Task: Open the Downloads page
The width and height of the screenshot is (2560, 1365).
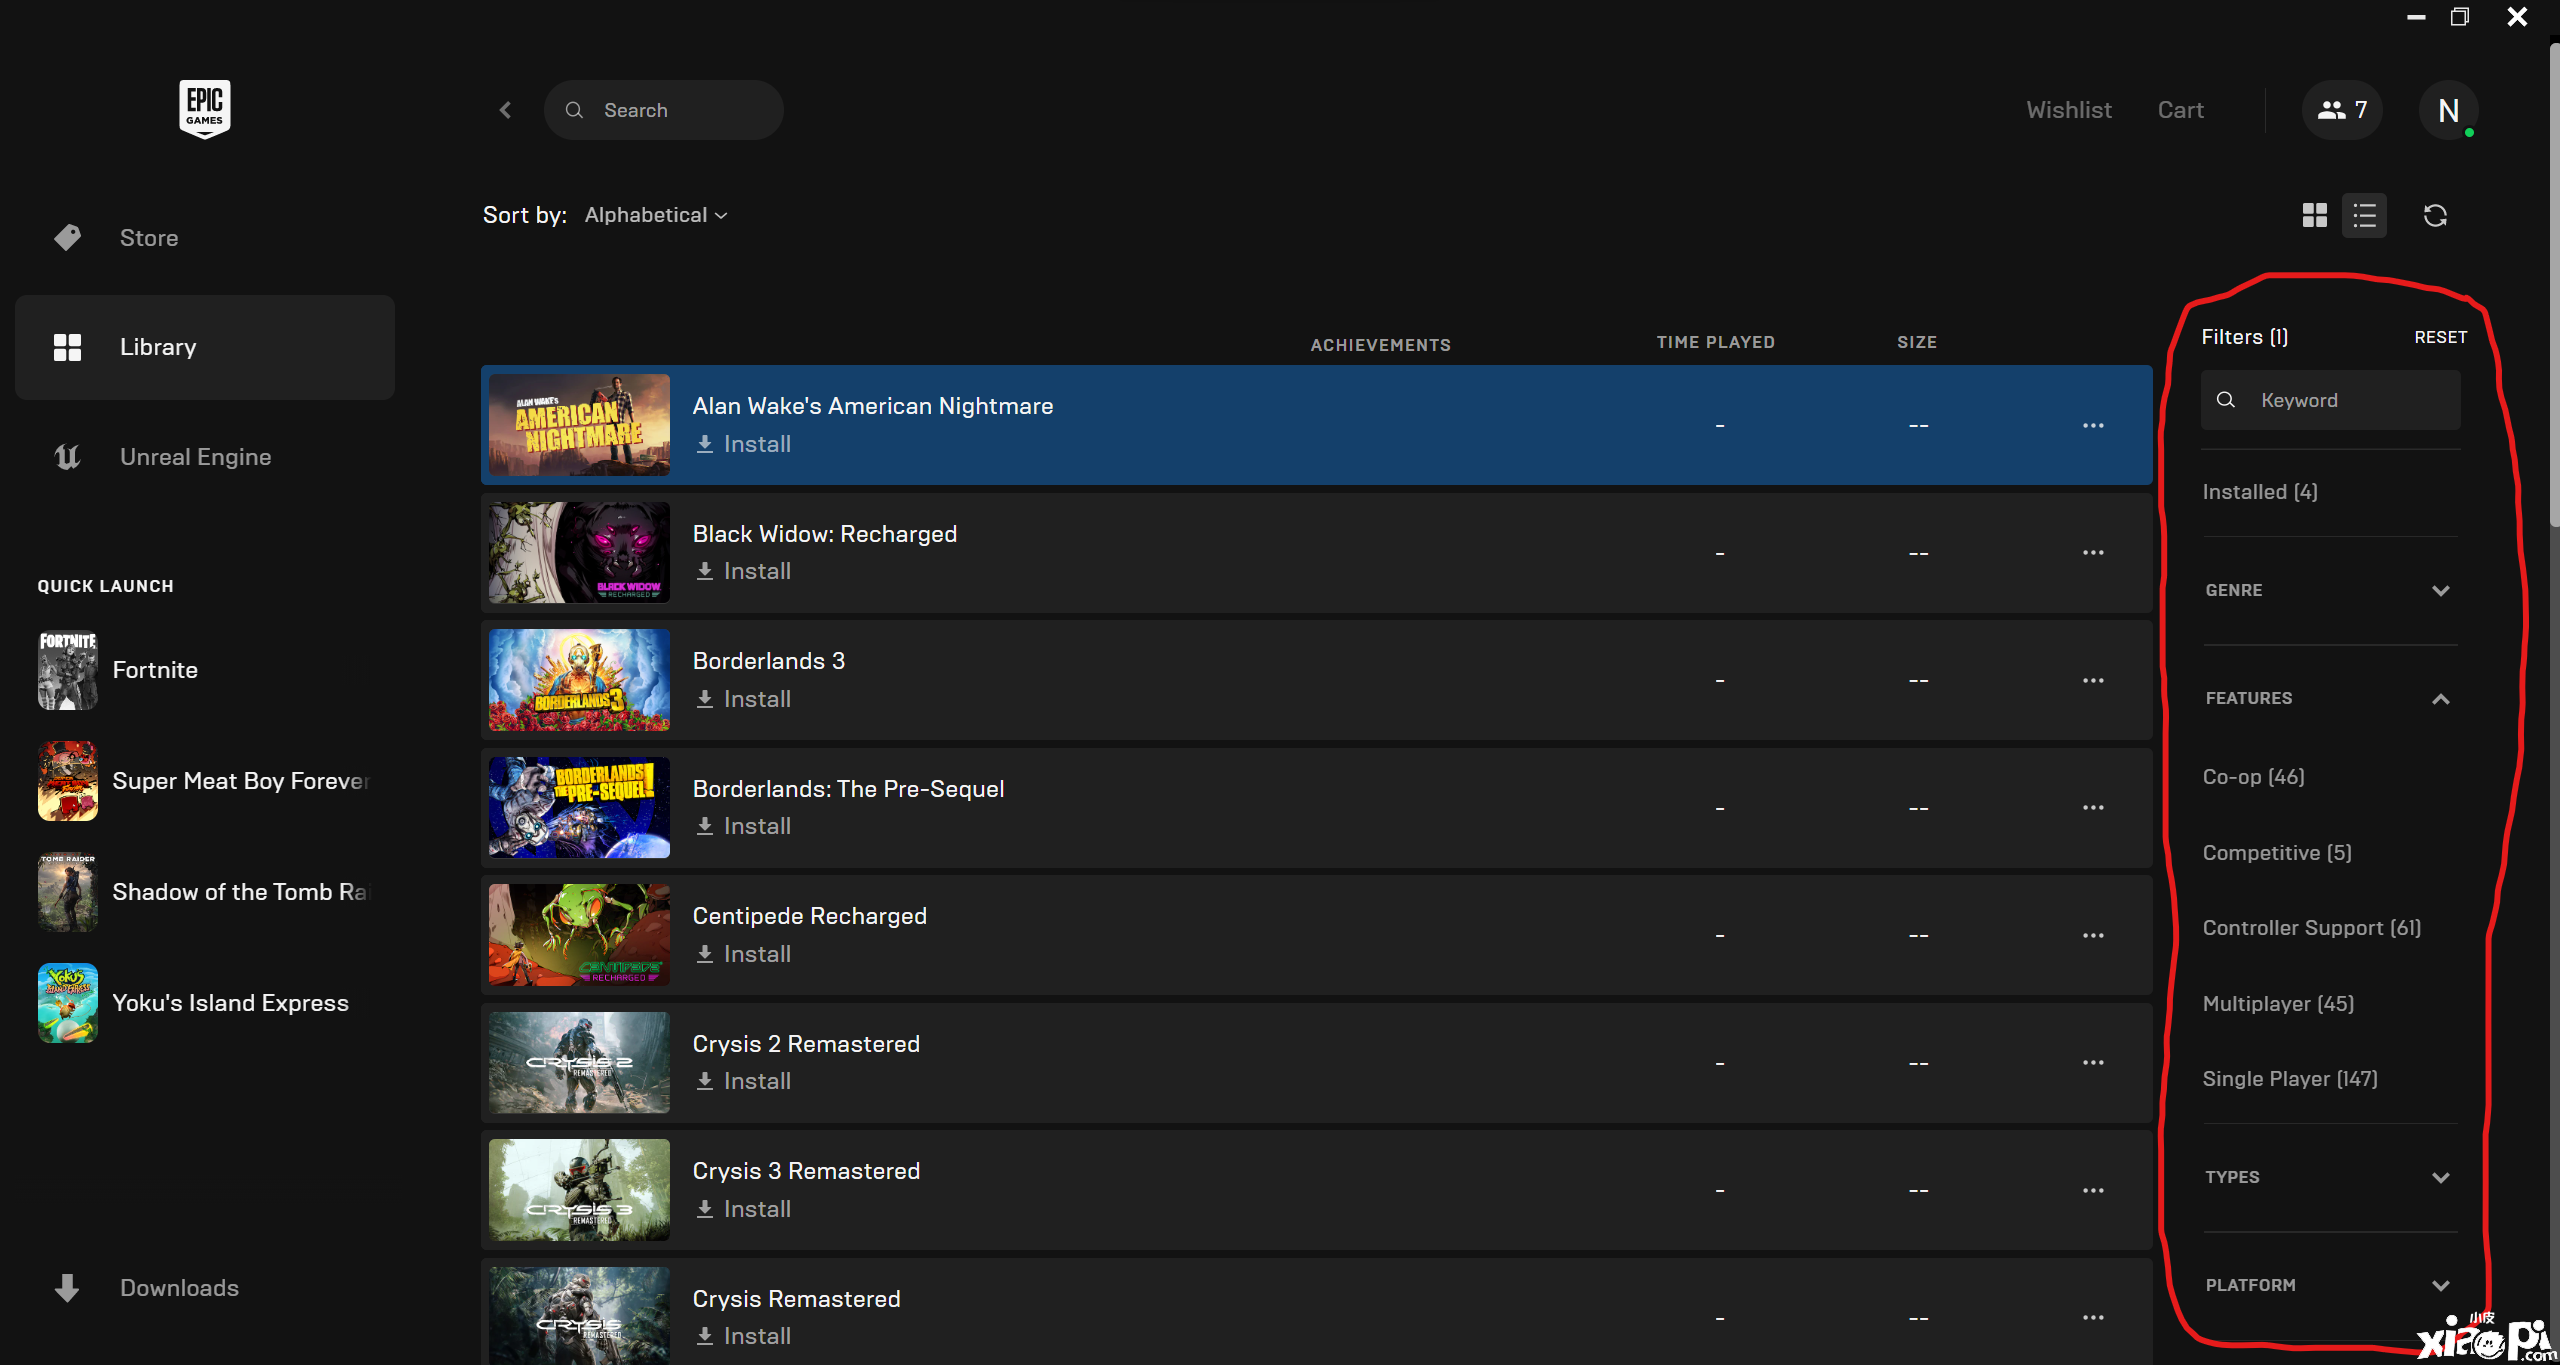Action: [x=205, y=1288]
